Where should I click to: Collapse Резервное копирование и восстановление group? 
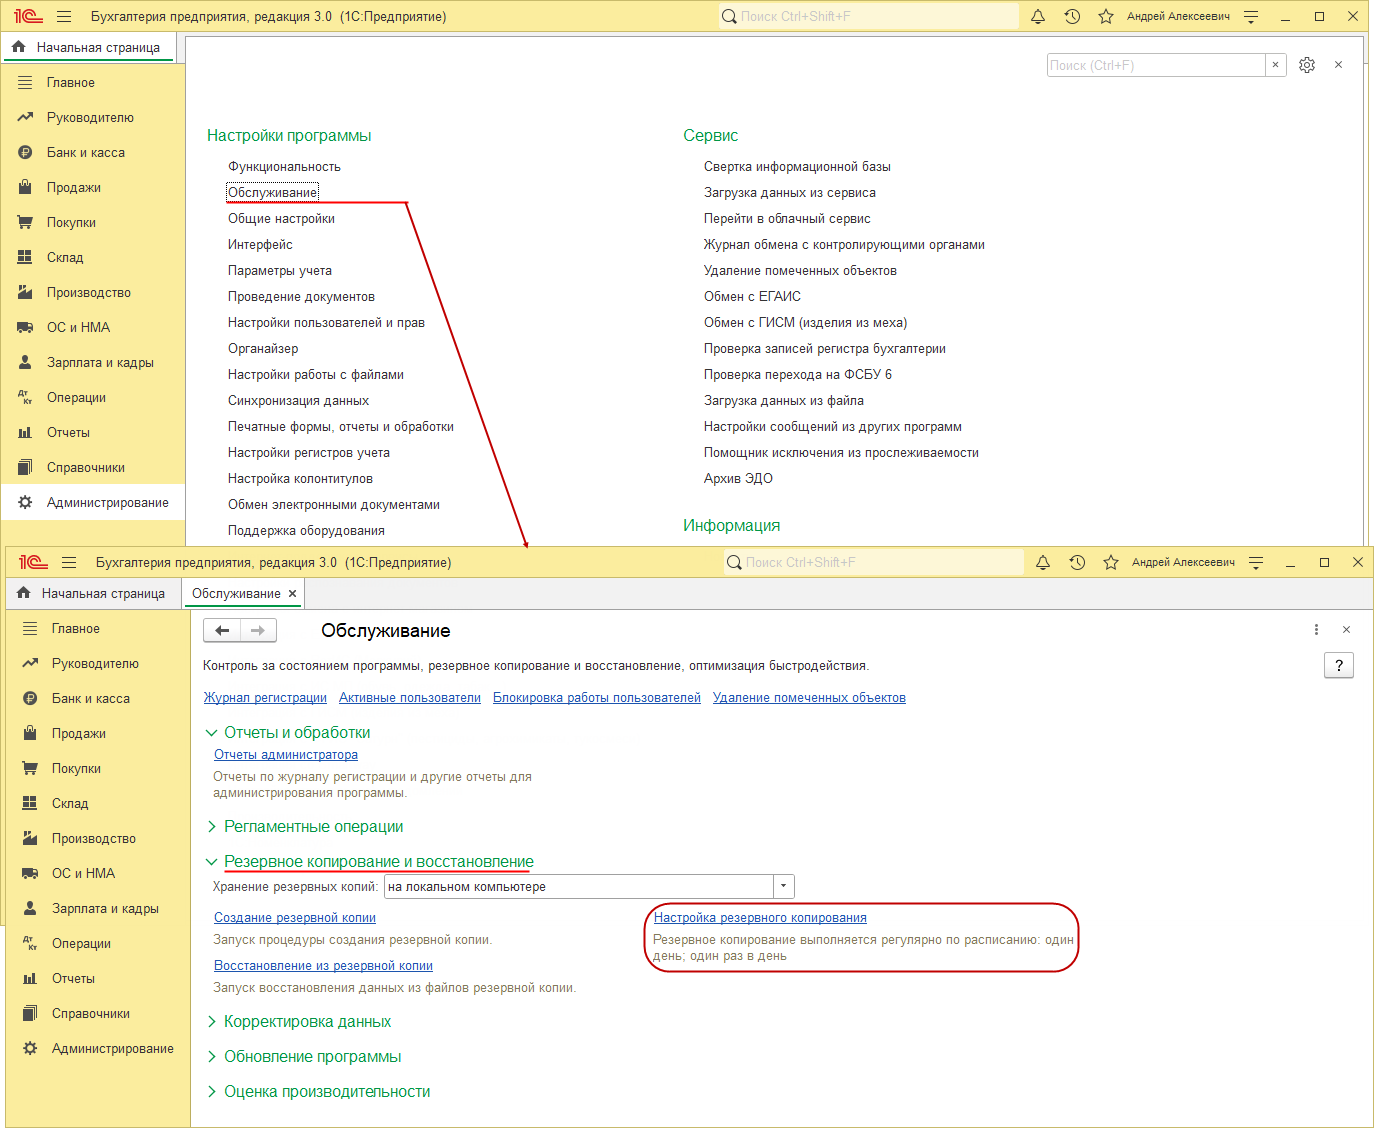(x=211, y=862)
